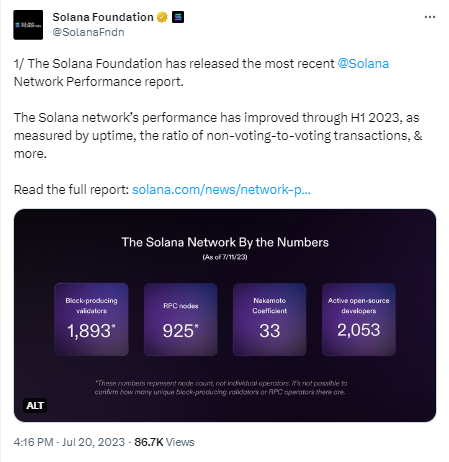This screenshot has height=462, width=449.
Task: Click the 4:16 PM Jul 20, 2023 timestamp
Action: 69,442
